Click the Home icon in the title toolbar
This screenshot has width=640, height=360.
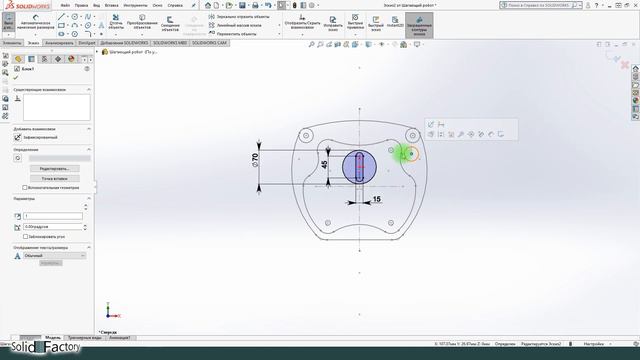pyautogui.click(x=208, y=5)
